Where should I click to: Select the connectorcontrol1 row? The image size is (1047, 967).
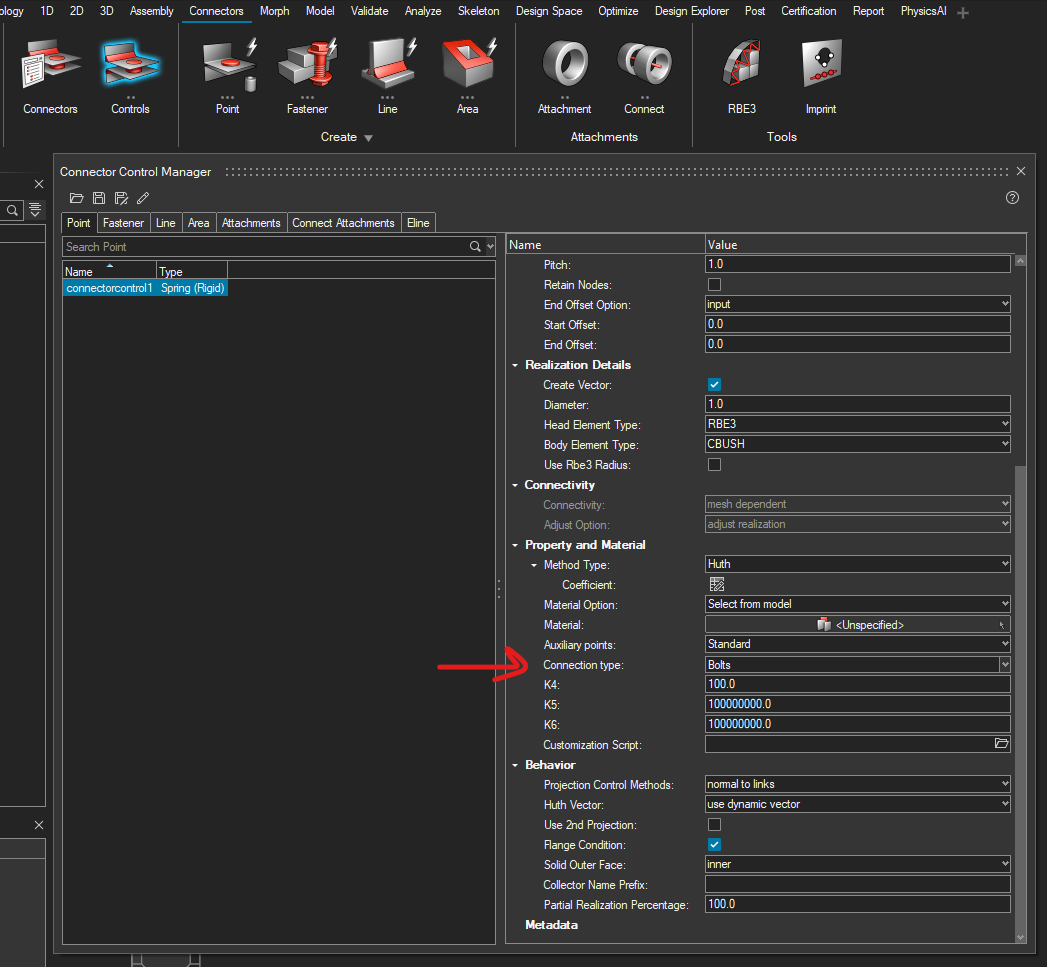[145, 288]
